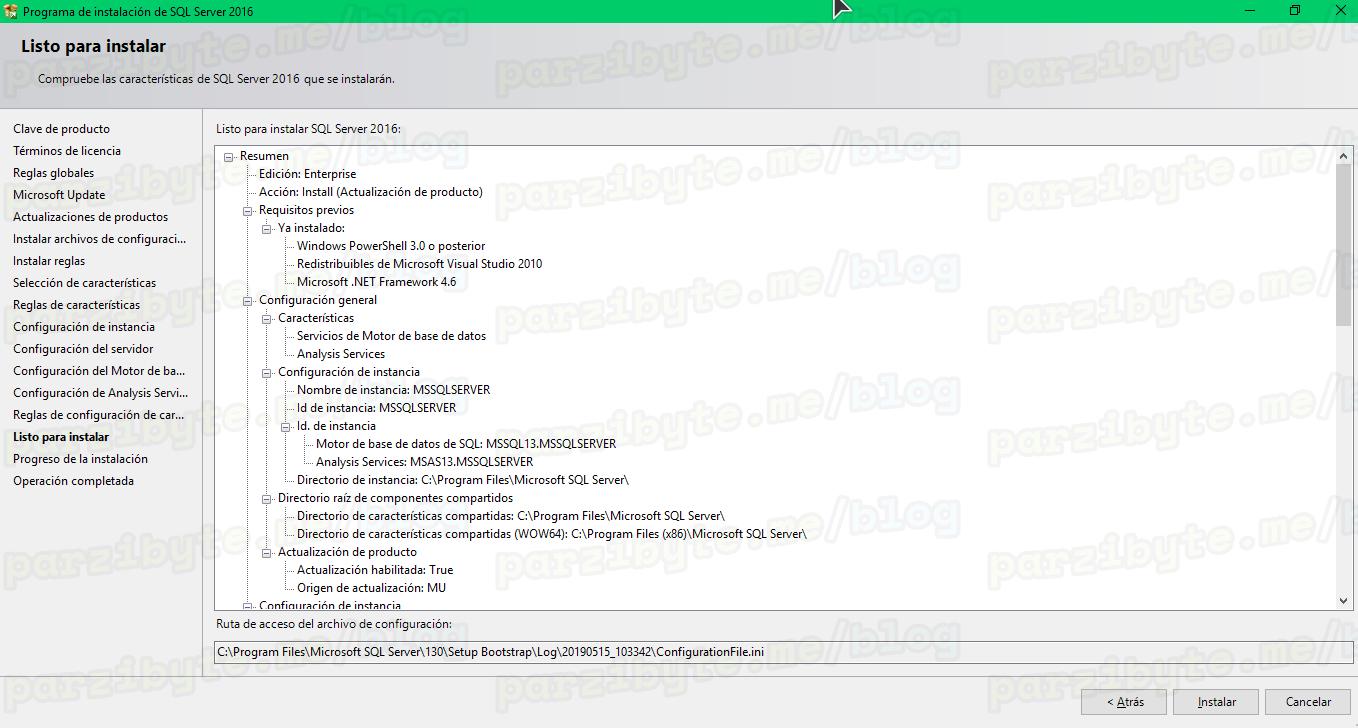Screen dimensions: 1358x728
Task: Select Nombre de instancia: MSSQLSERVER row
Action: [393, 390]
